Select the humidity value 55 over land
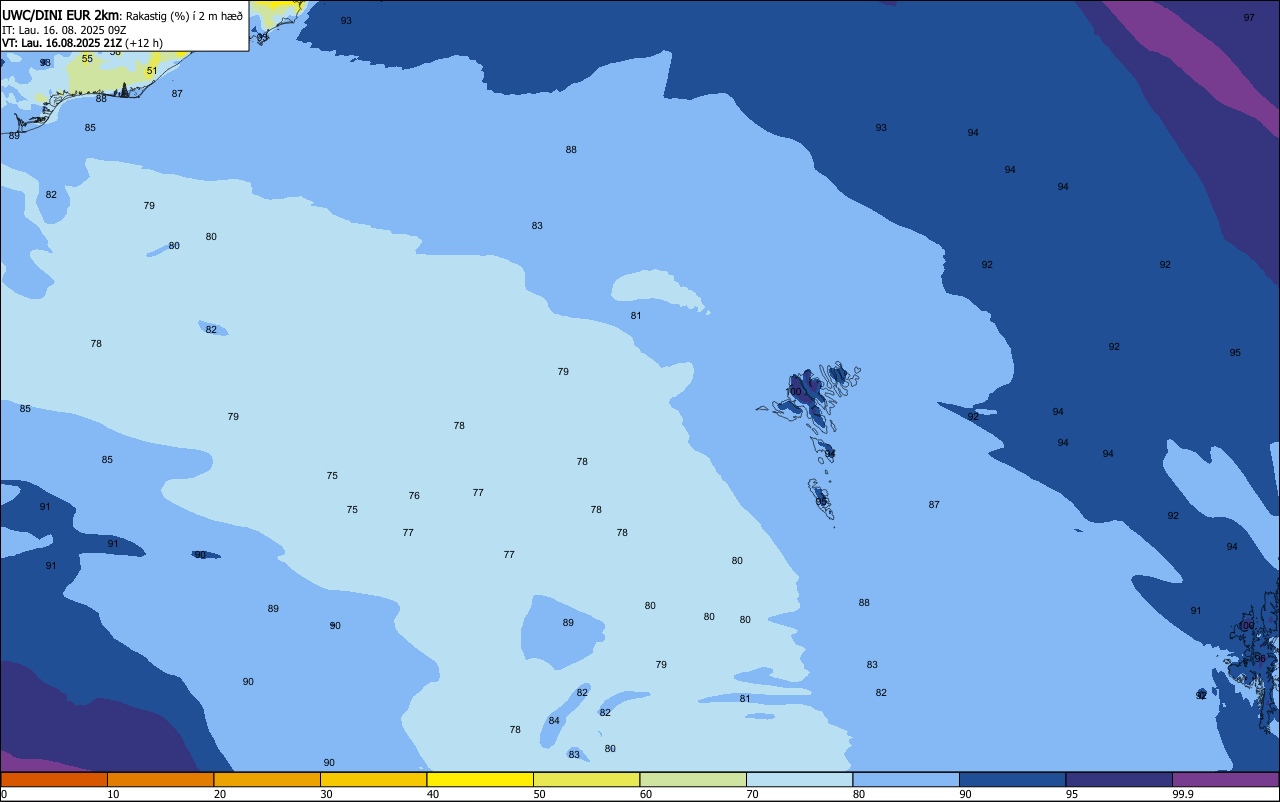The width and height of the screenshot is (1280, 802). pos(87,59)
